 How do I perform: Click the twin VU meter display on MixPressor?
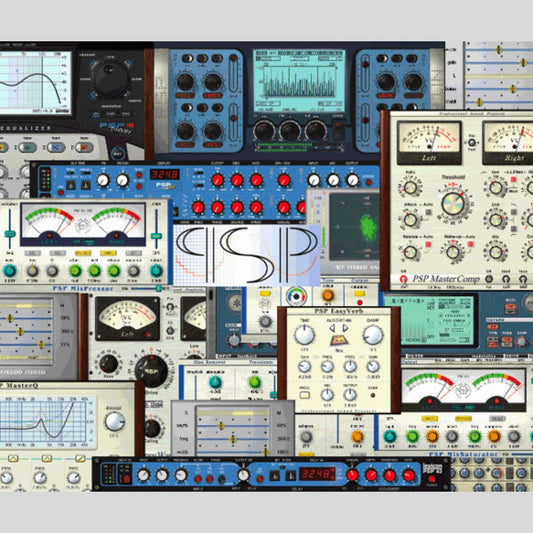click(83, 225)
